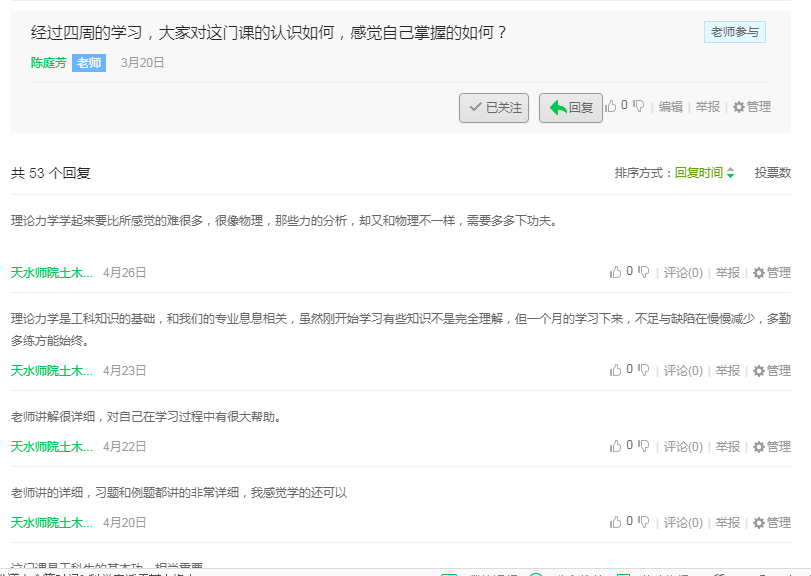Click the green reply arrow button 回复
The height and width of the screenshot is (576, 811).
[x=571, y=108]
